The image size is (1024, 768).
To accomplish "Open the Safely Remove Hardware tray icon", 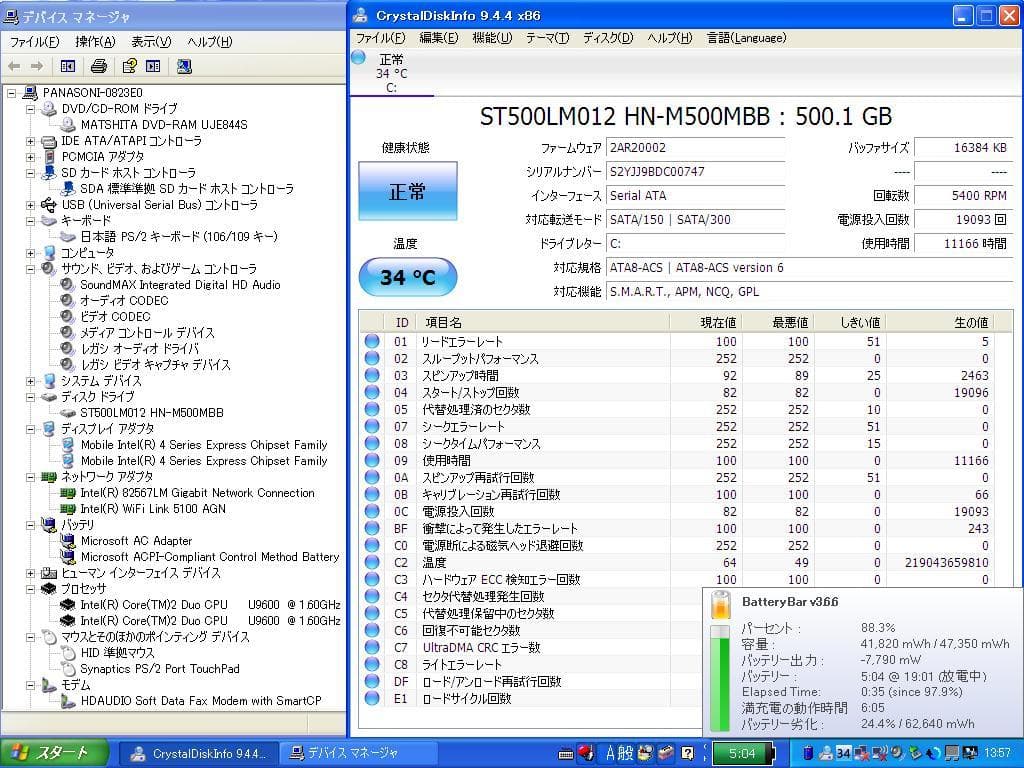I will click(x=913, y=754).
